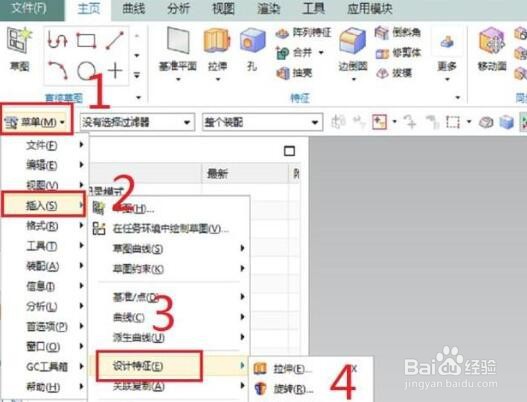Open 首选项(P) in the dropdown menu
Screen dimensions: 527x402
click(44, 326)
